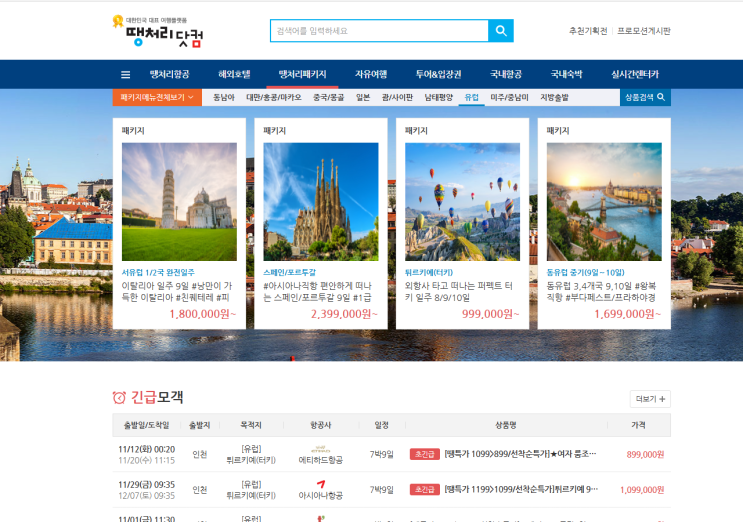Click the 1,800,000원~ price
The height and width of the screenshot is (522, 743).
[x=203, y=314]
